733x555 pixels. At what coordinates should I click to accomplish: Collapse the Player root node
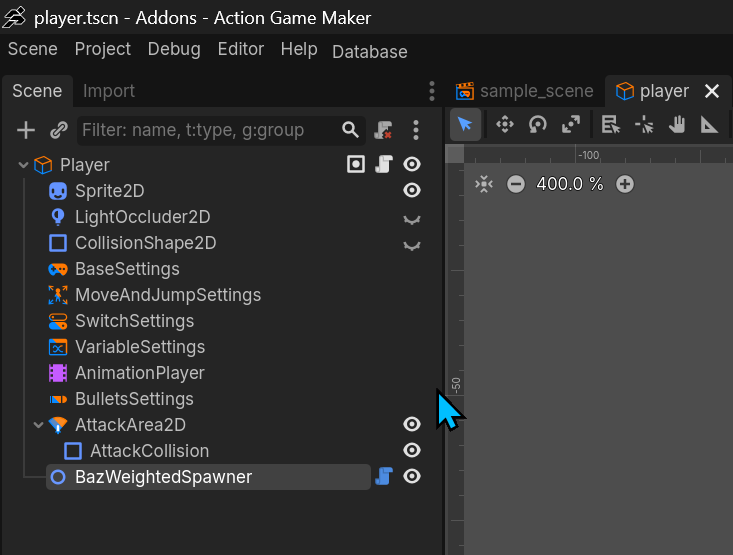click(x=23, y=165)
